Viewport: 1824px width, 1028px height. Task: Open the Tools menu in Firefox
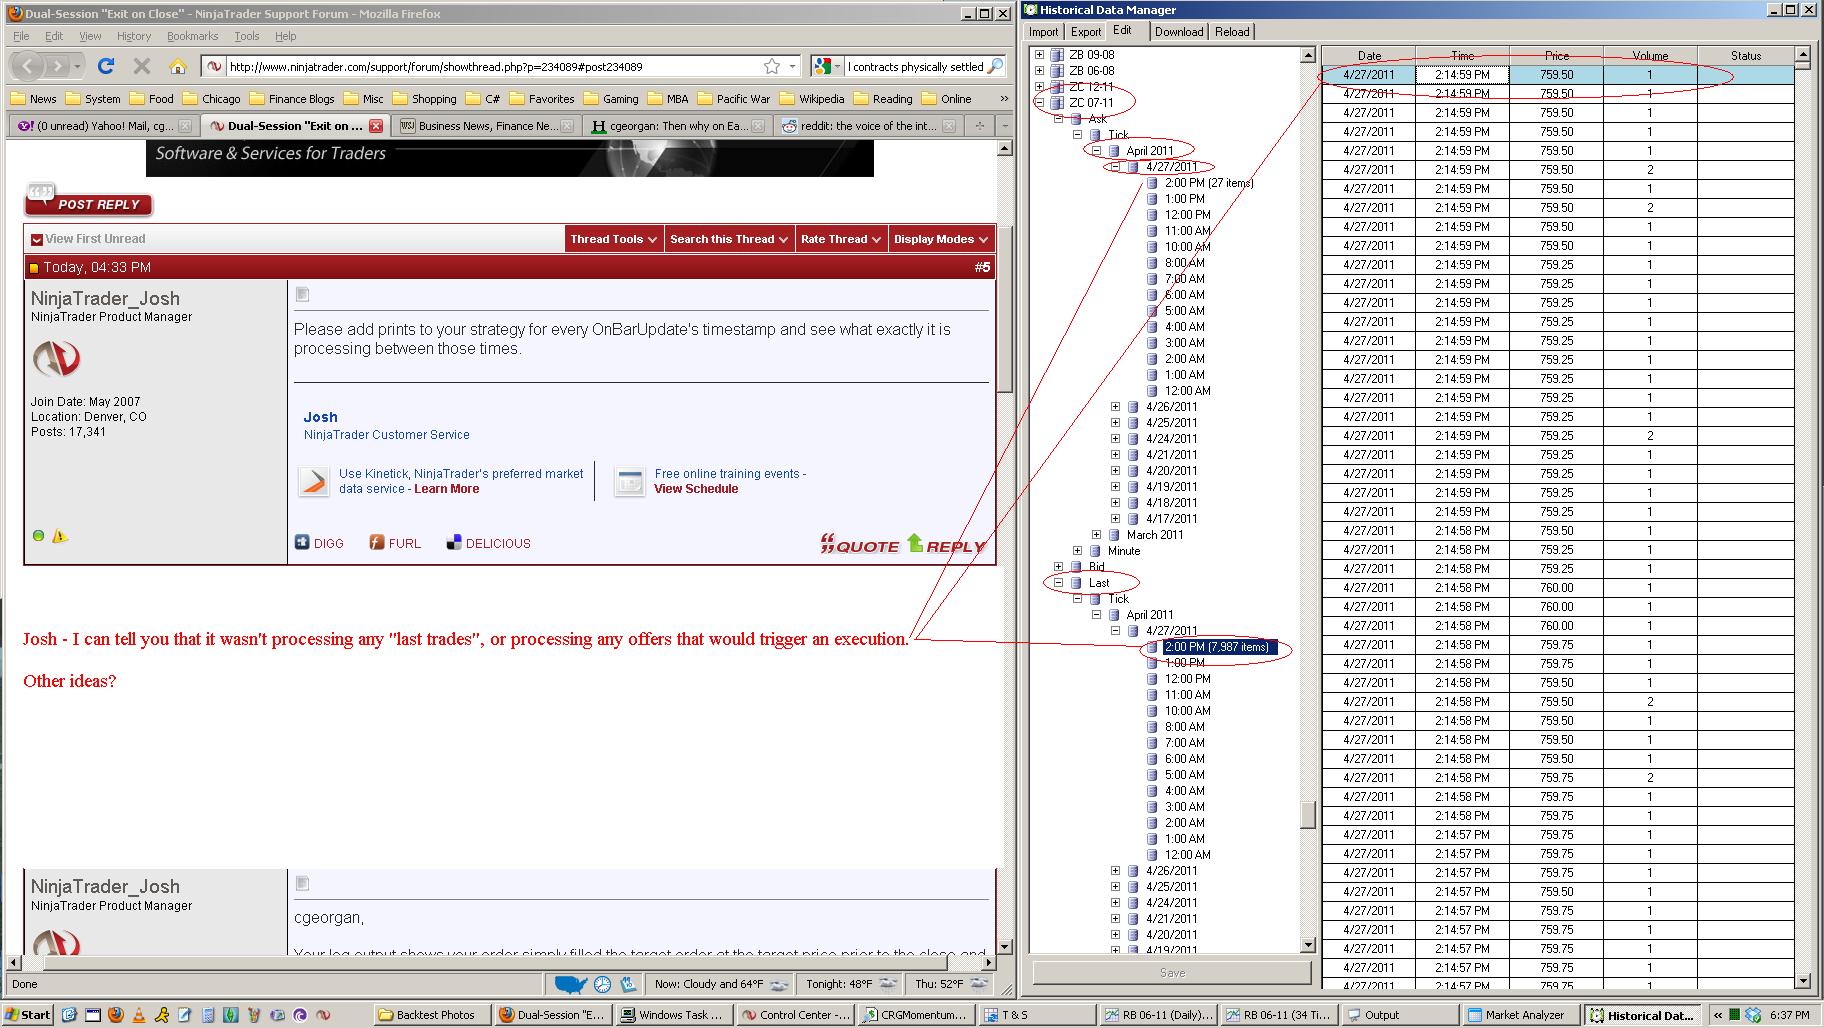click(x=246, y=36)
